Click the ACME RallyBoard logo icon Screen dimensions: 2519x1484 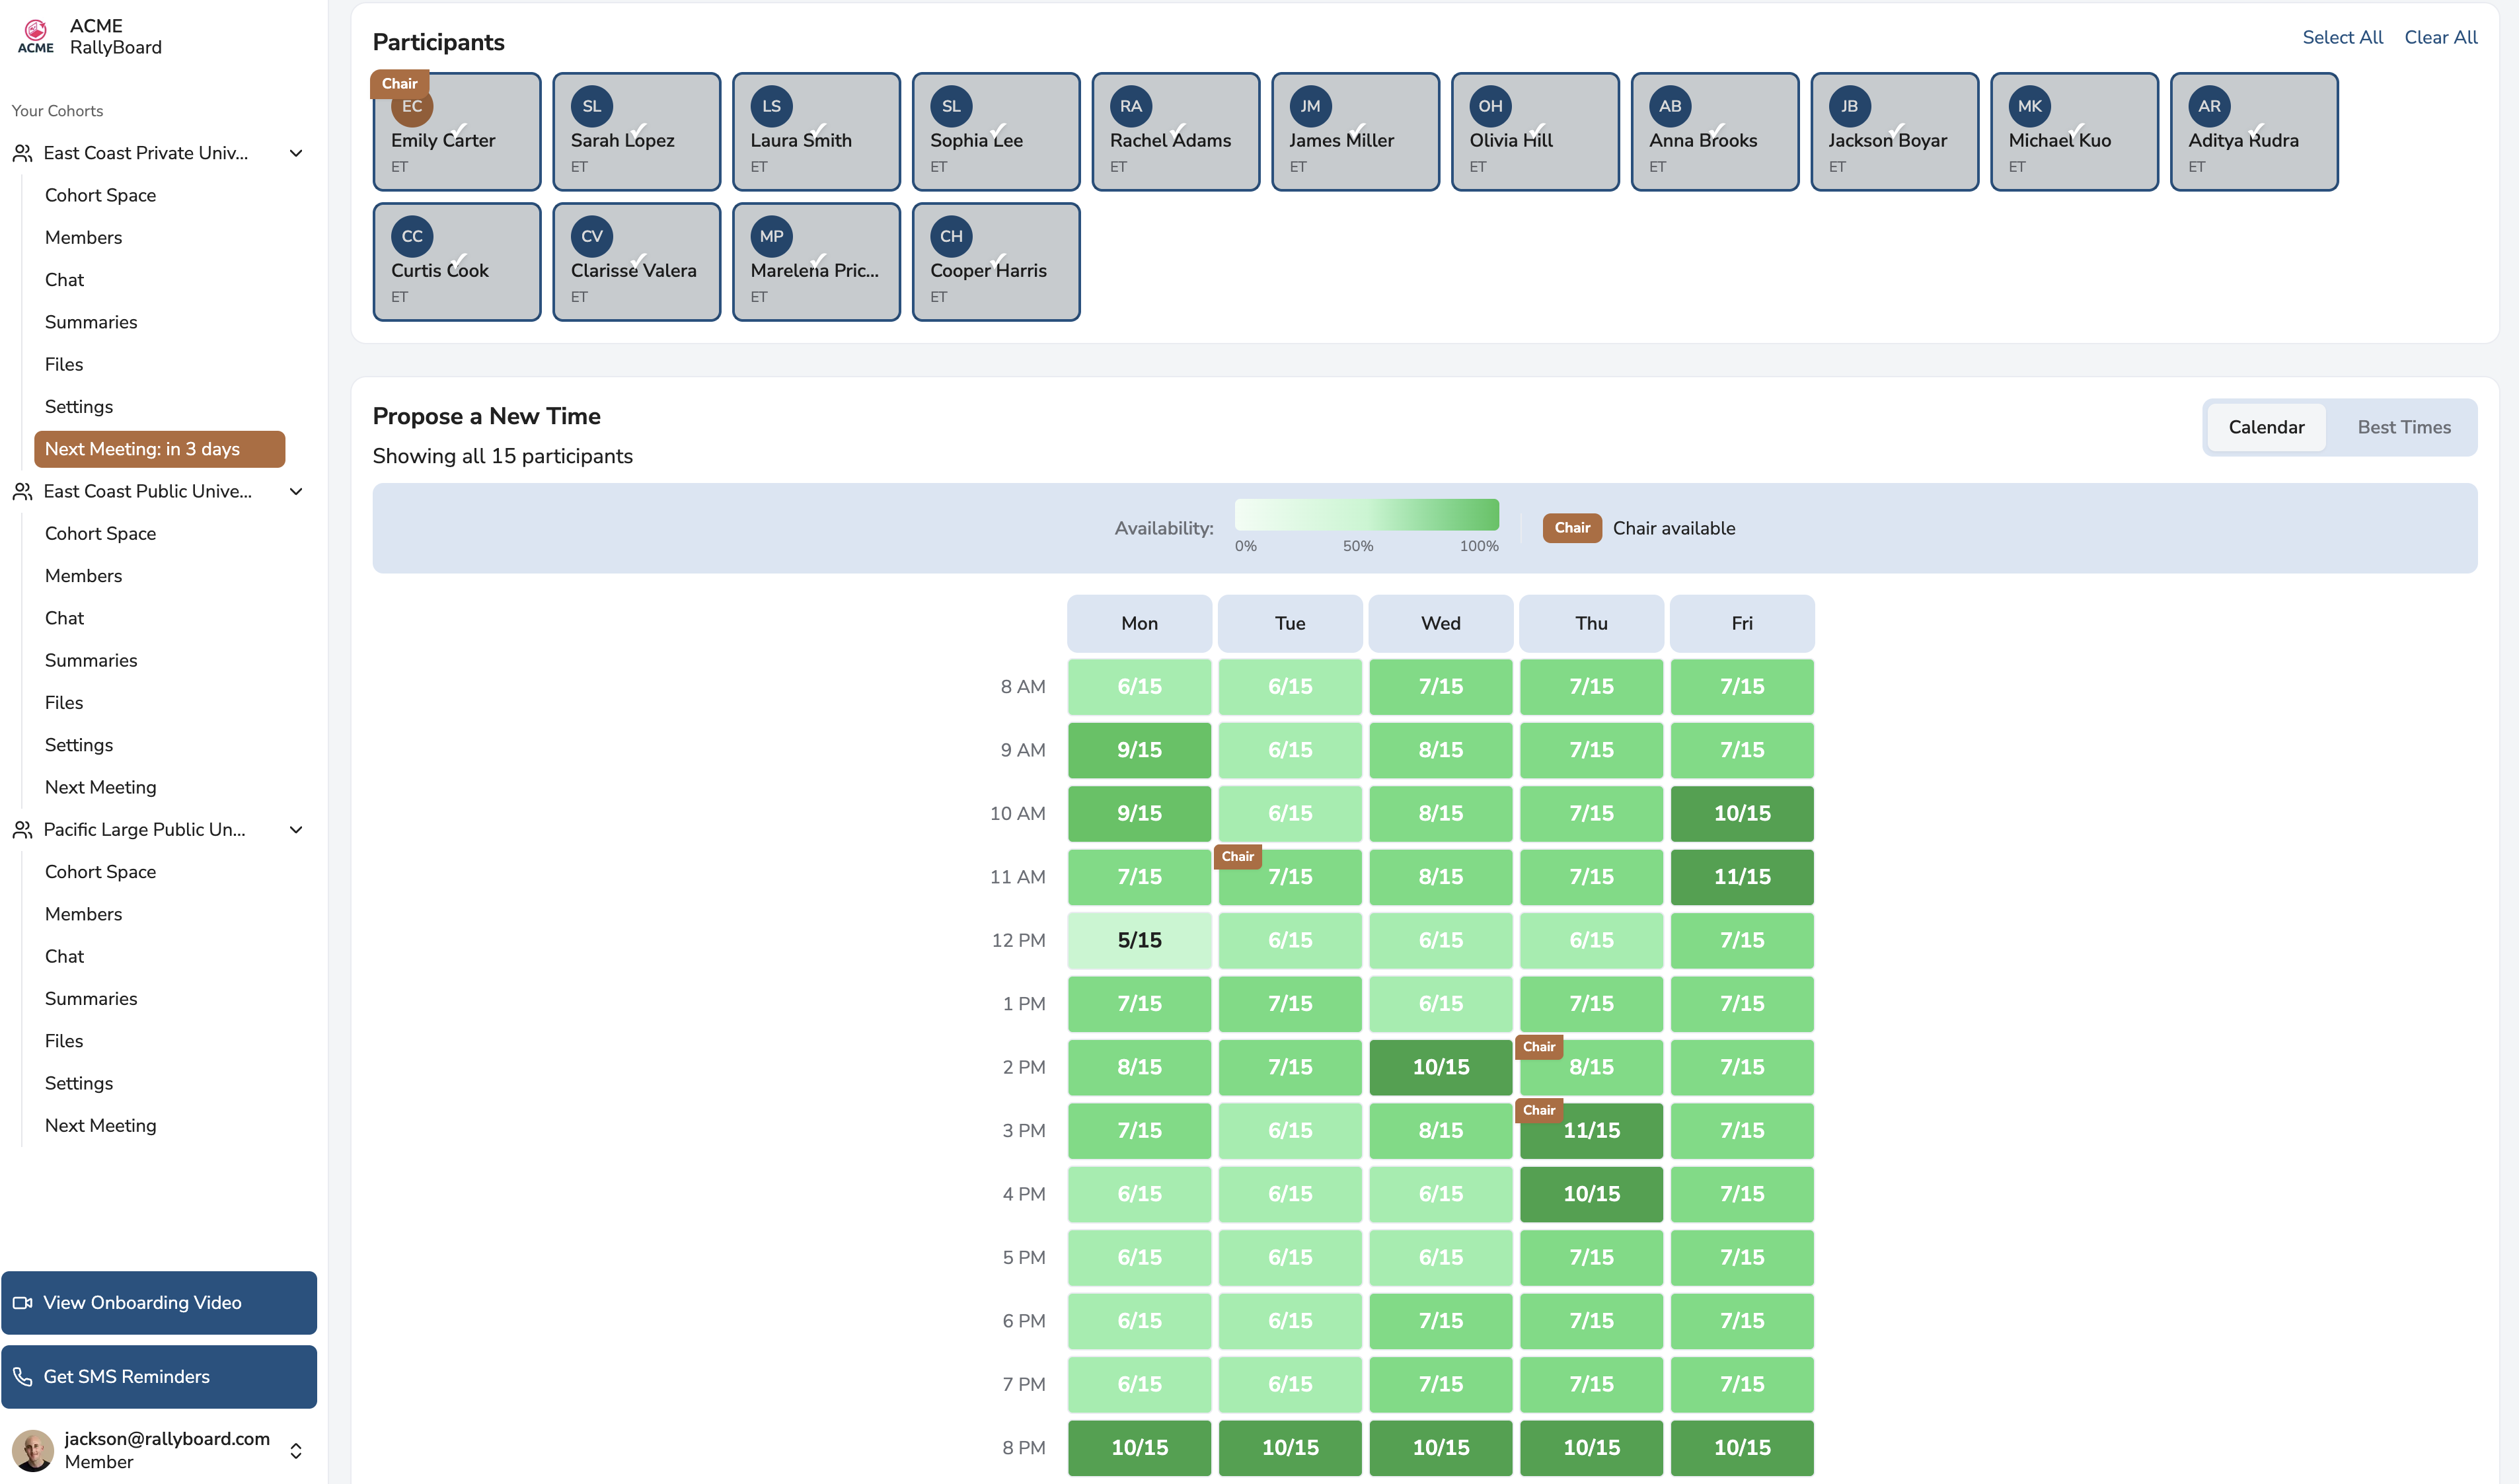pyautogui.click(x=36, y=36)
